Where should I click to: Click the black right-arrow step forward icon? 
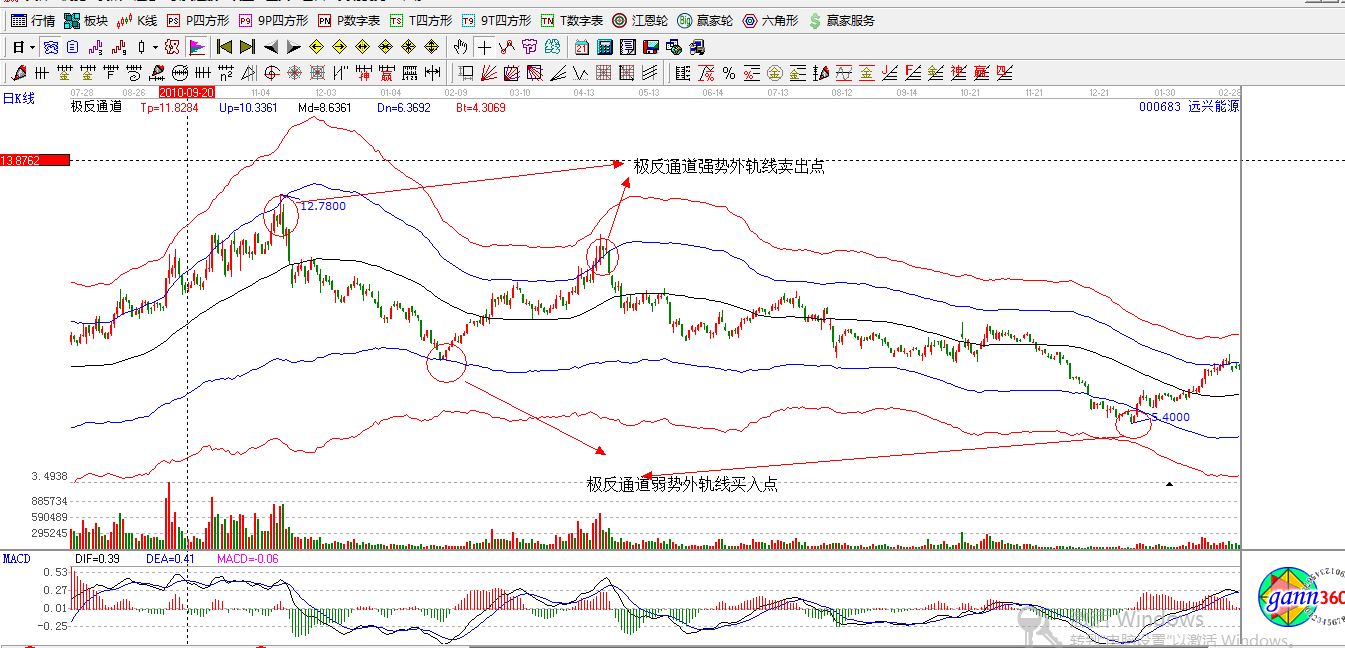pyautogui.click(x=293, y=47)
